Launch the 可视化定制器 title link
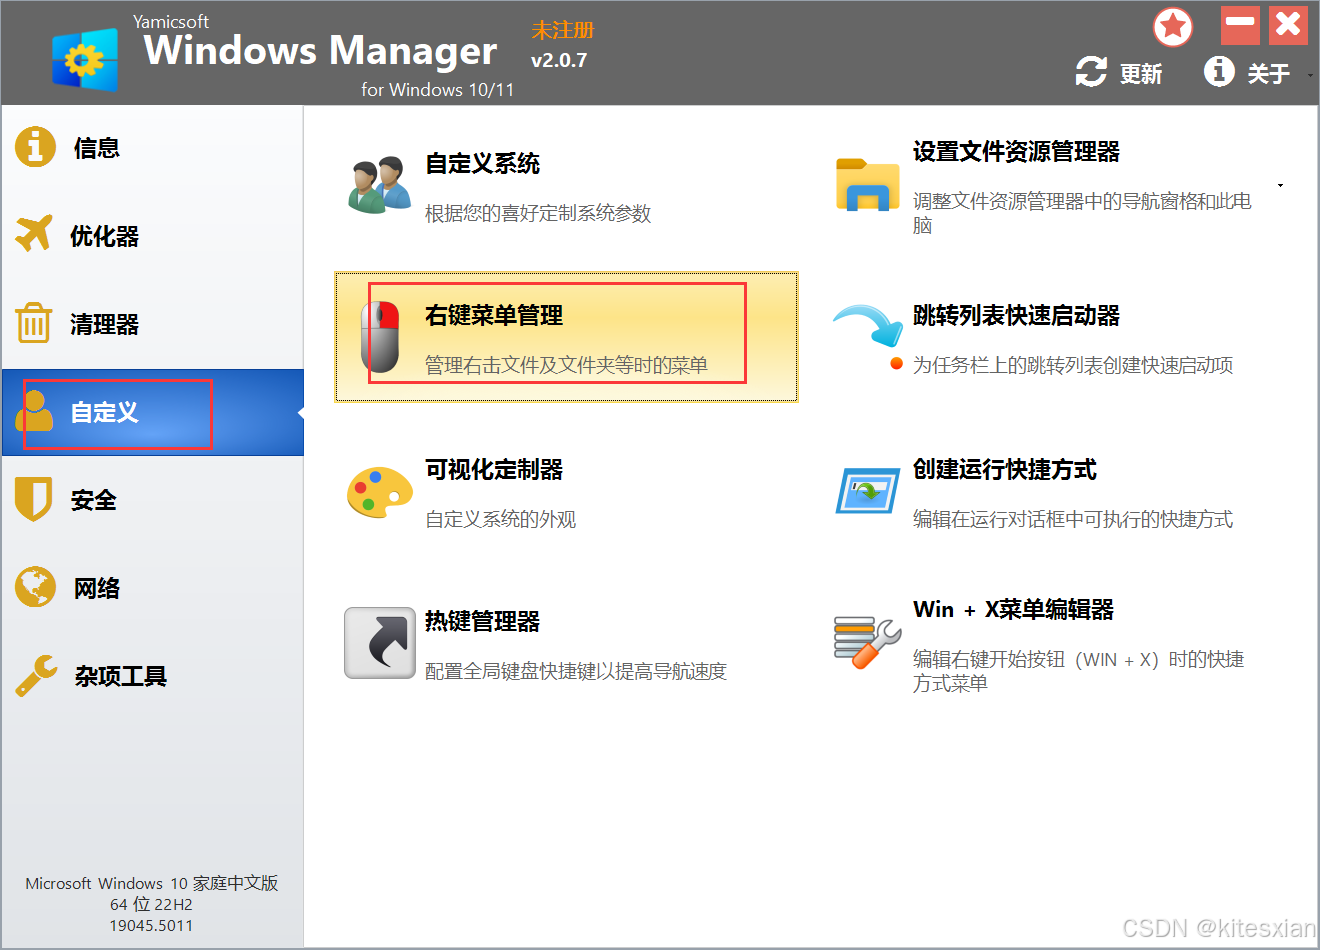This screenshot has height=950, width=1320. (x=494, y=469)
